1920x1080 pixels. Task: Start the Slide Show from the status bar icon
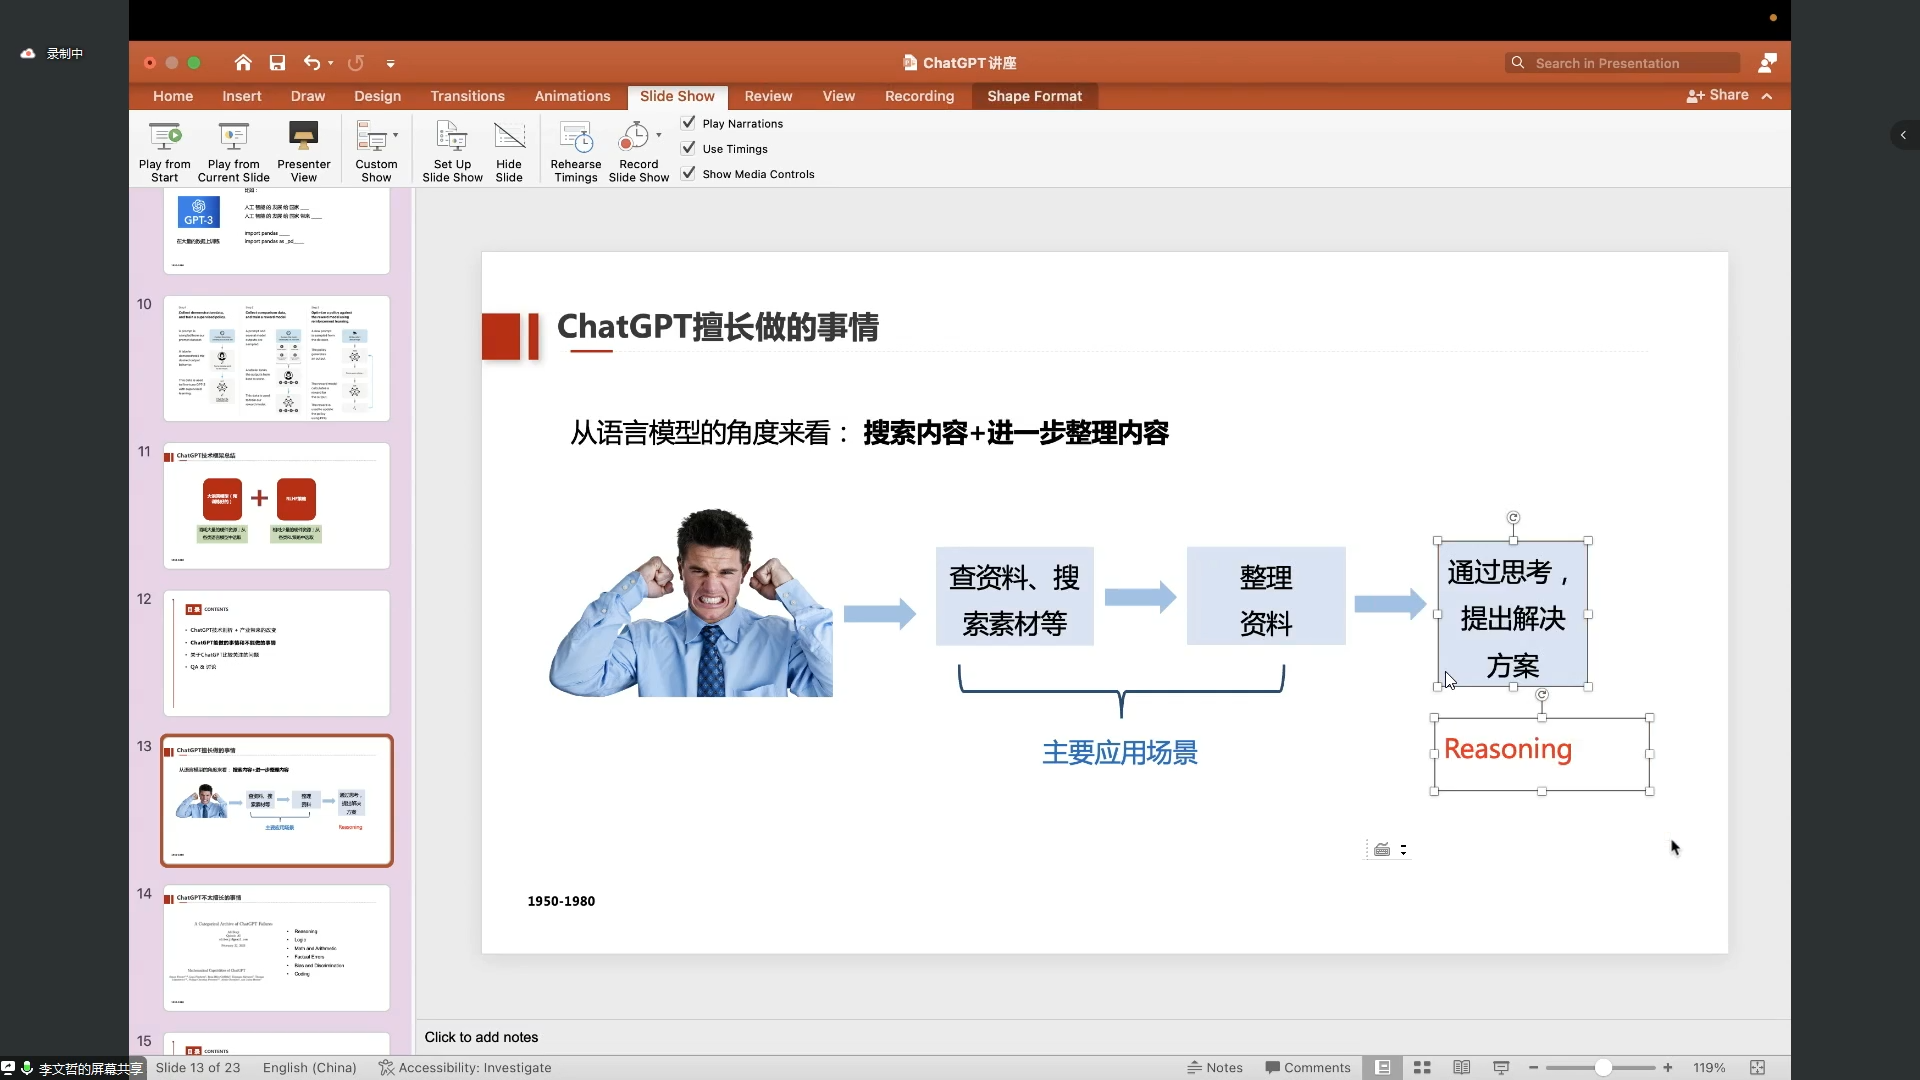(1501, 1068)
